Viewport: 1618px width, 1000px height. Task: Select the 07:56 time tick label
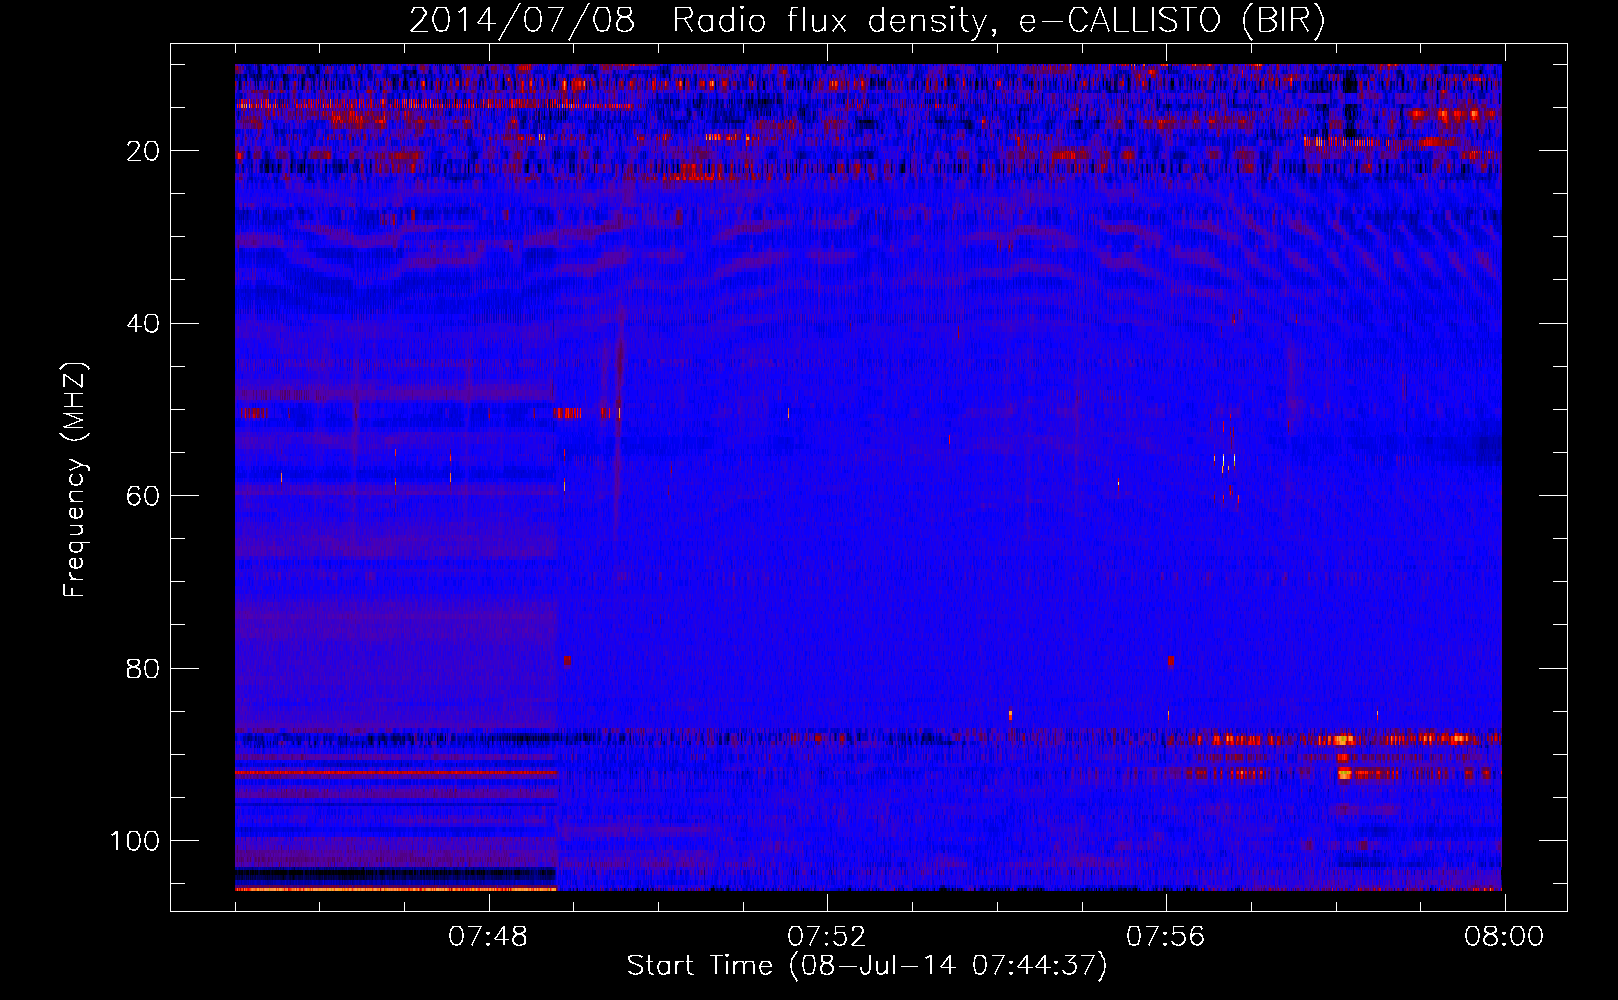1166,937
